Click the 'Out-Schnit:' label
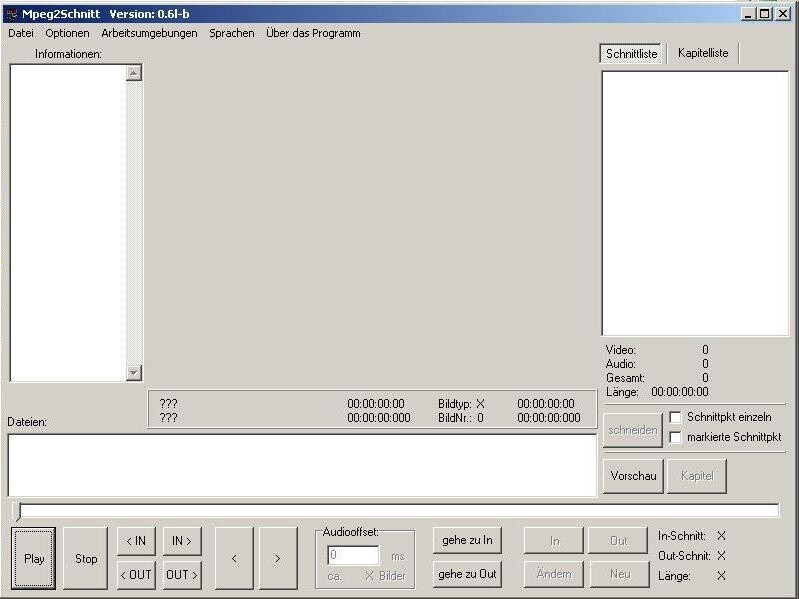Image resolution: width=799 pixels, height=599 pixels. [x=684, y=556]
